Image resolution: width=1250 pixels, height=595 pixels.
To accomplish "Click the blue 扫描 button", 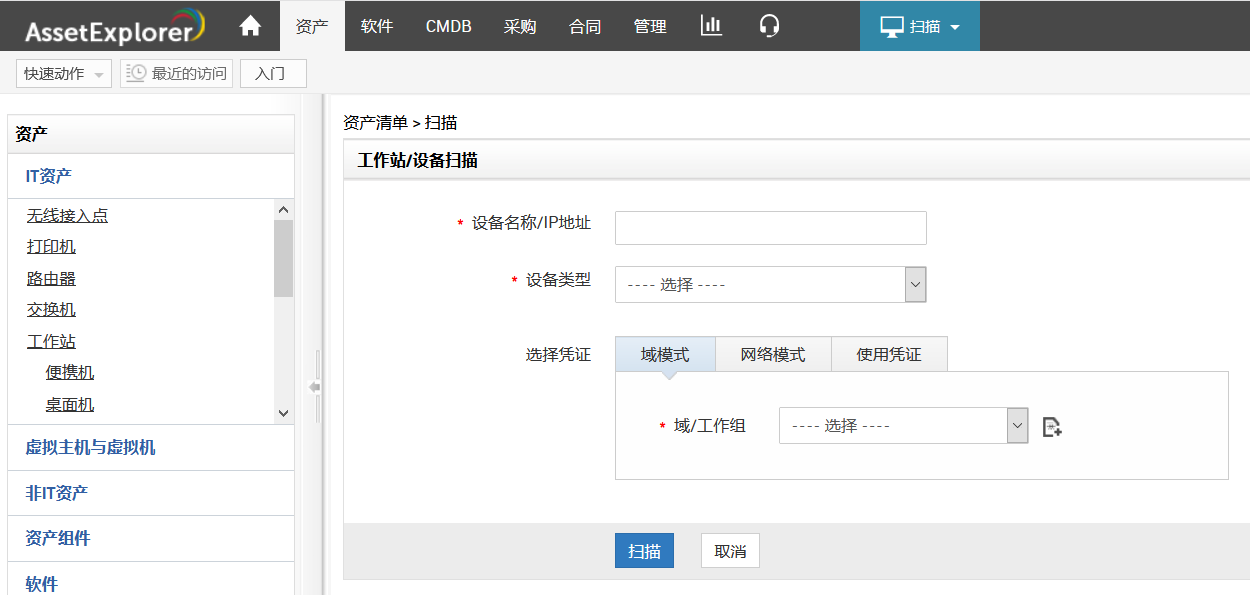I will [644, 551].
